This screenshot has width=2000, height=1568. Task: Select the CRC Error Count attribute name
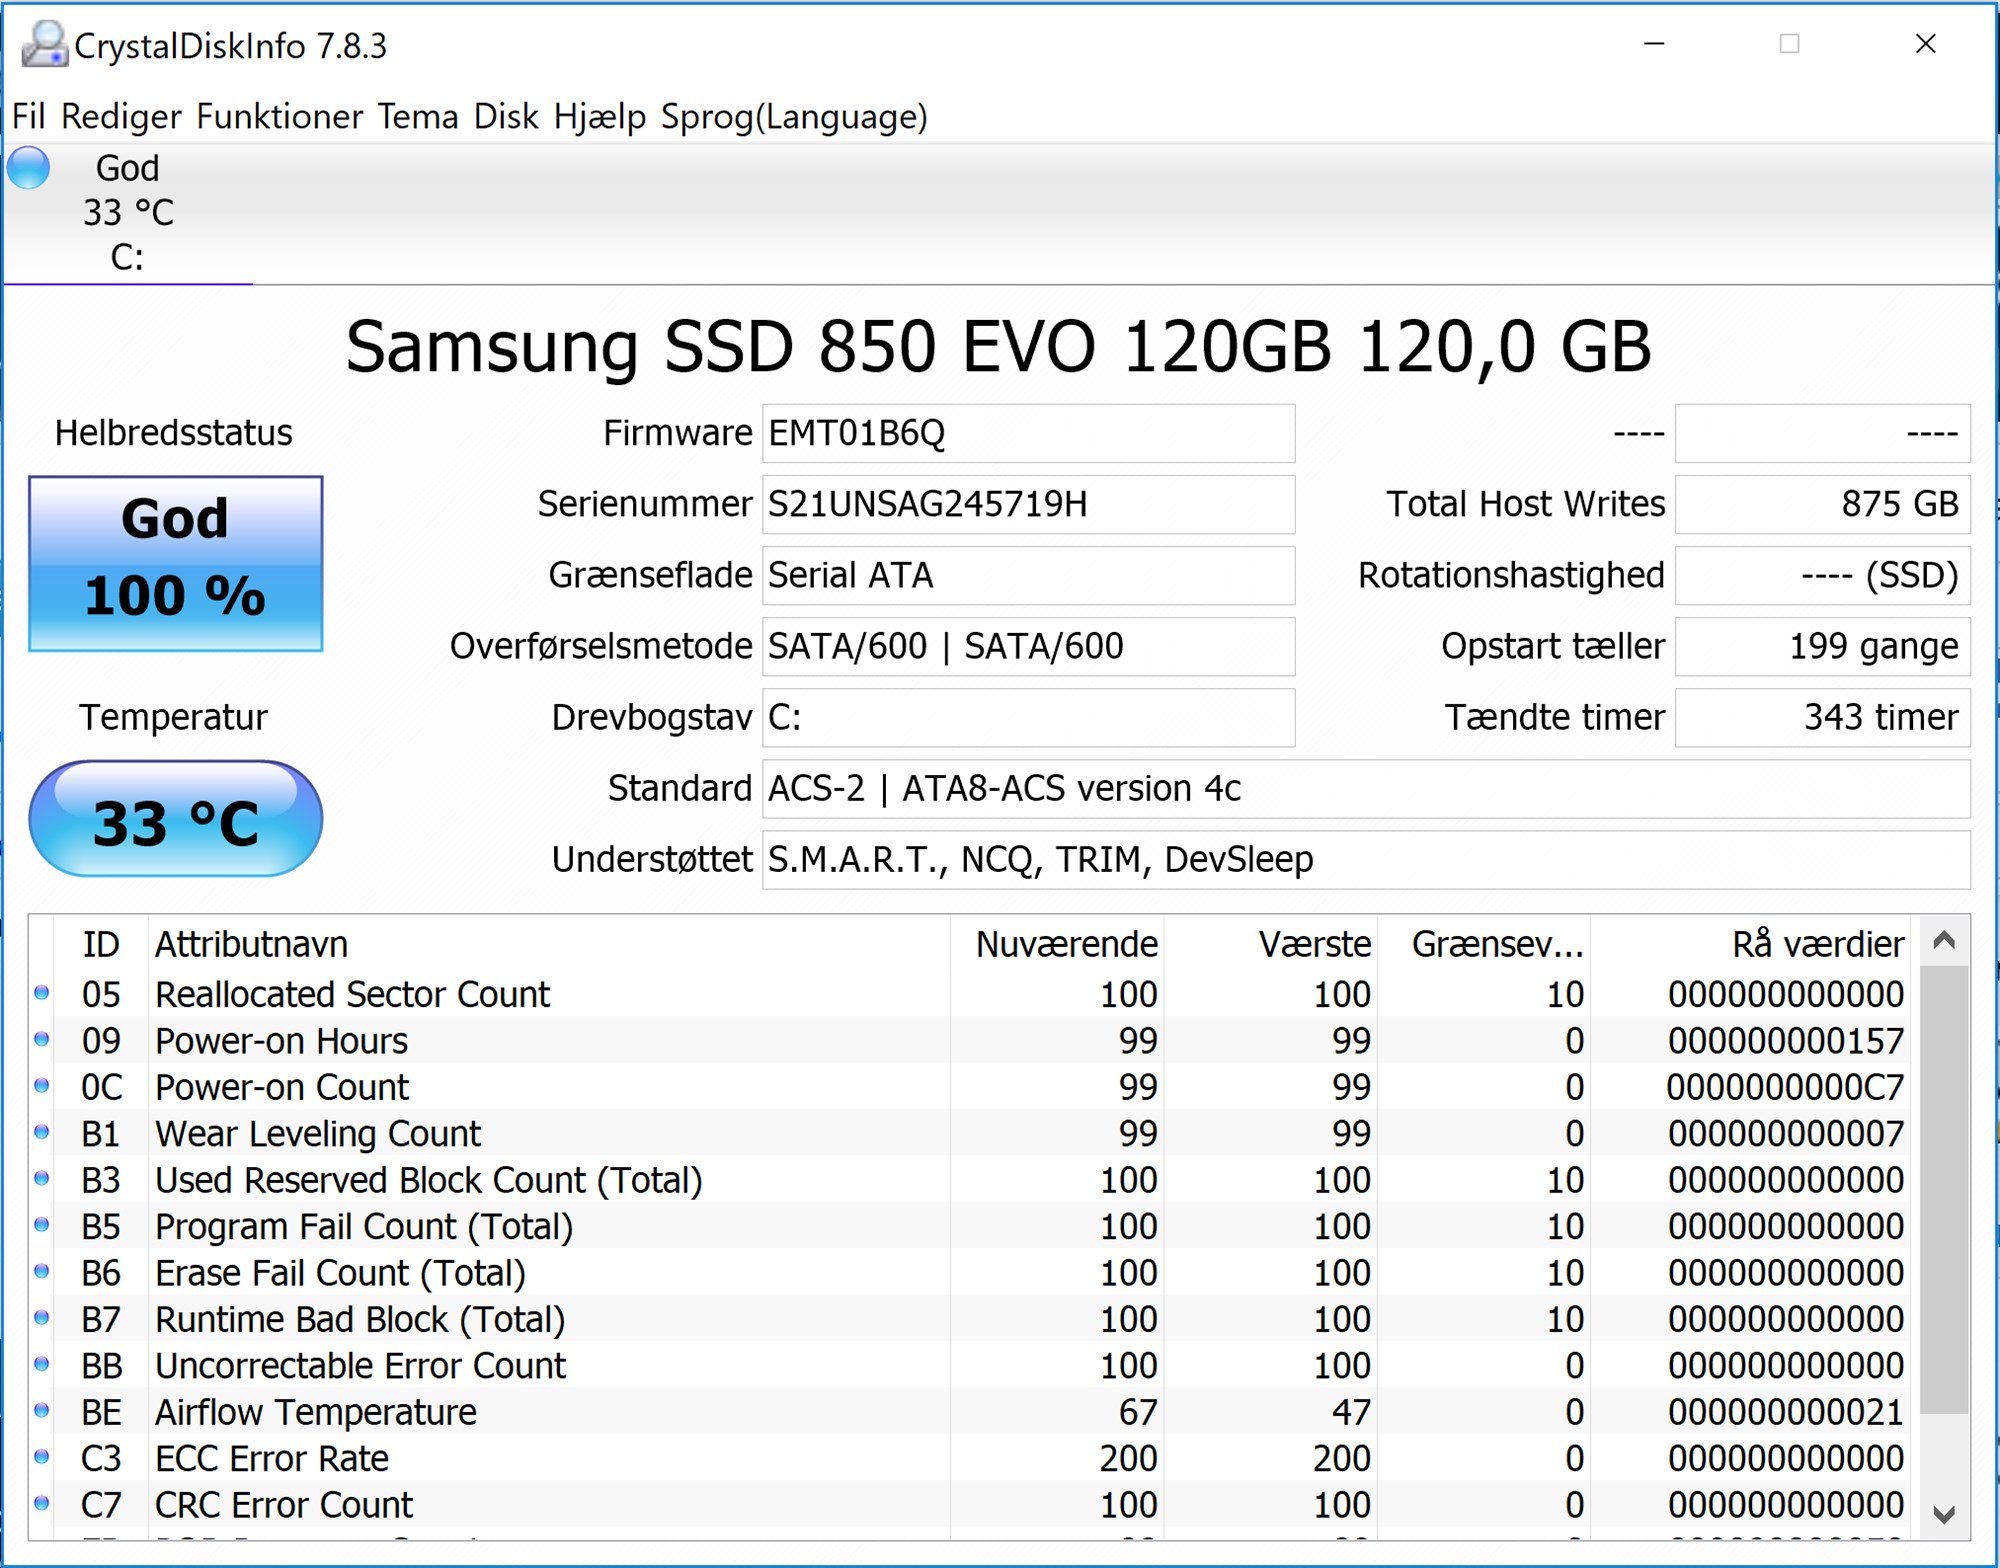pyautogui.click(x=284, y=1505)
